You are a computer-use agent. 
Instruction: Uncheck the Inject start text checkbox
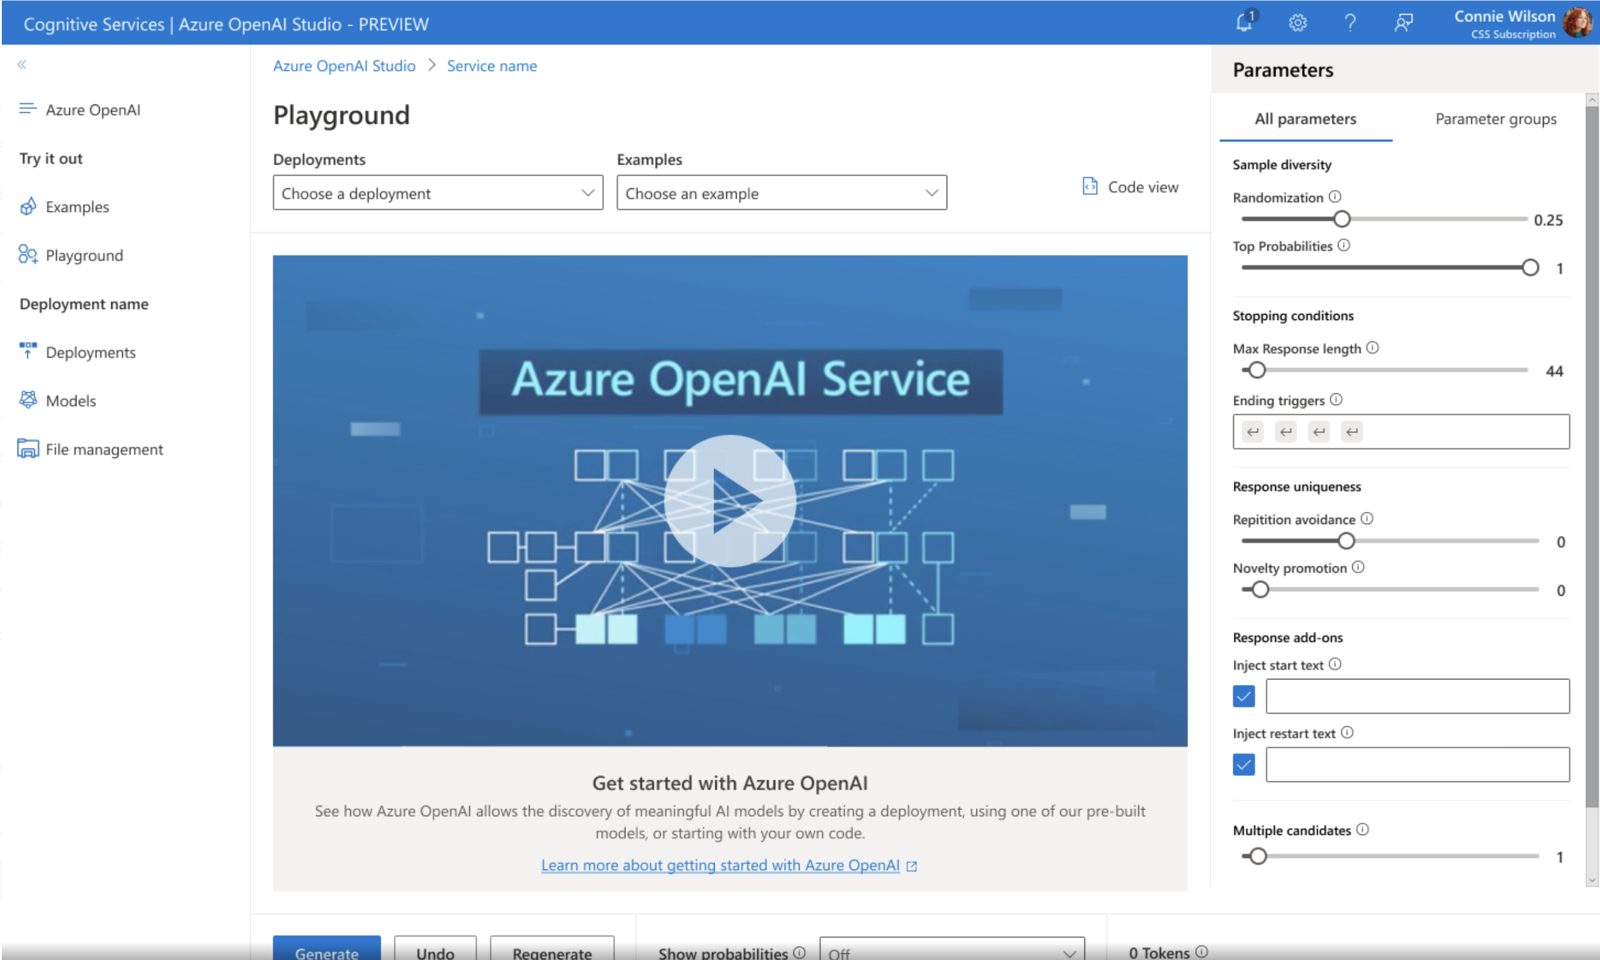tap(1244, 696)
